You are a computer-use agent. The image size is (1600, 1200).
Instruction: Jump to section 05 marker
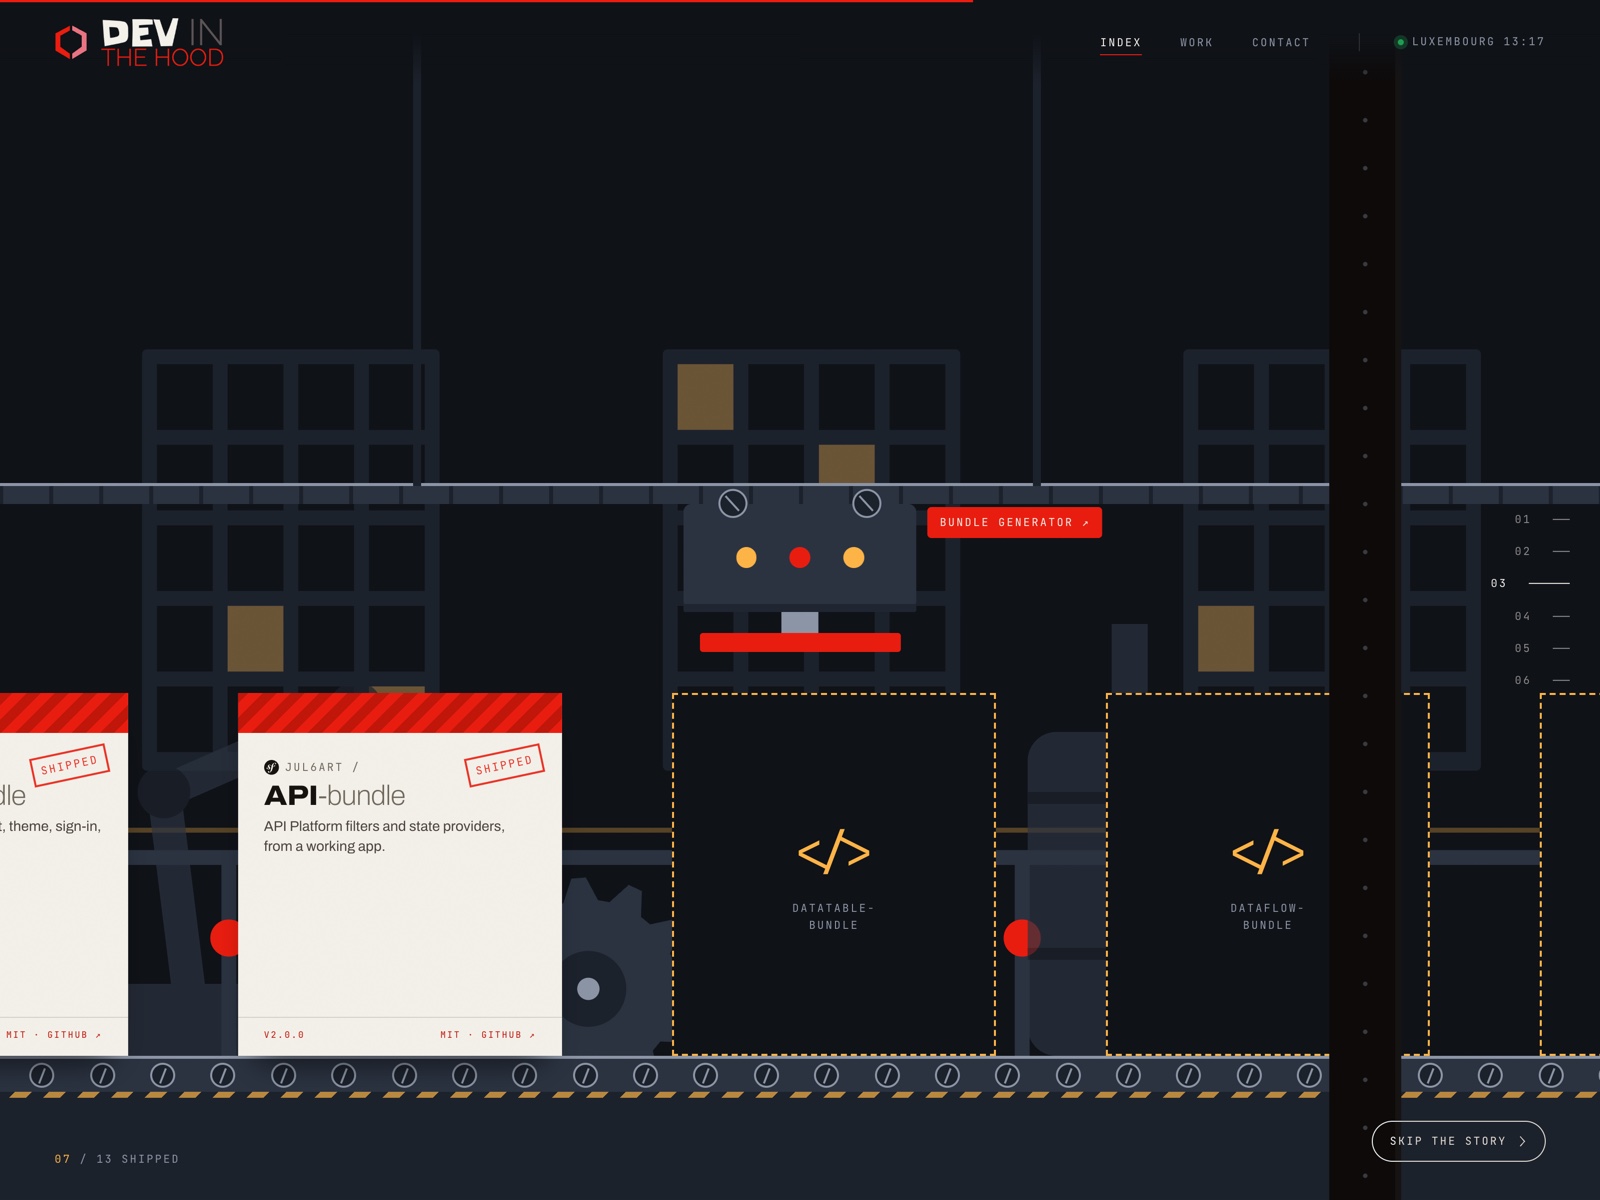pyautogui.click(x=1541, y=648)
